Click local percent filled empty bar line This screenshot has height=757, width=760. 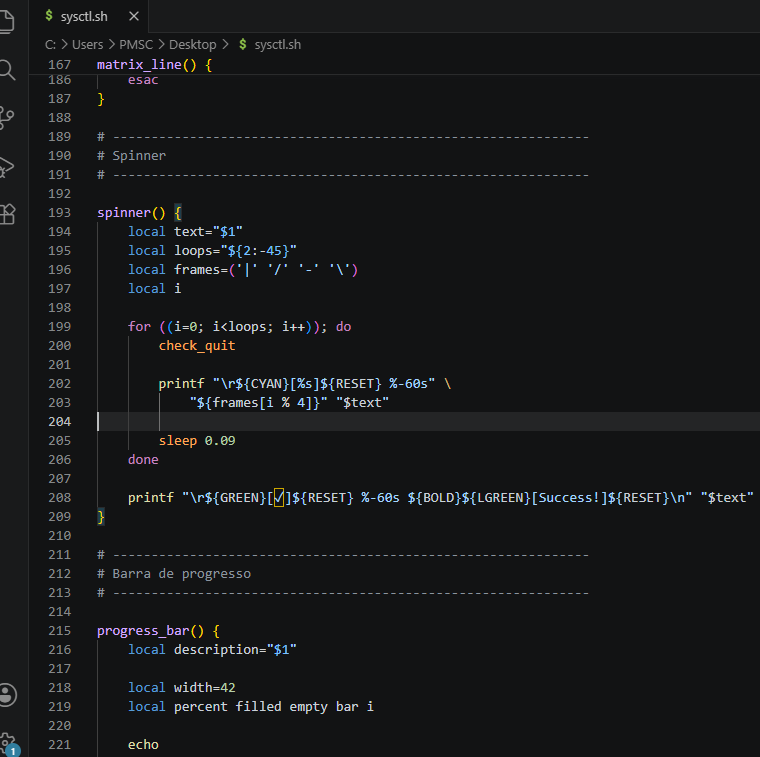click(x=251, y=707)
